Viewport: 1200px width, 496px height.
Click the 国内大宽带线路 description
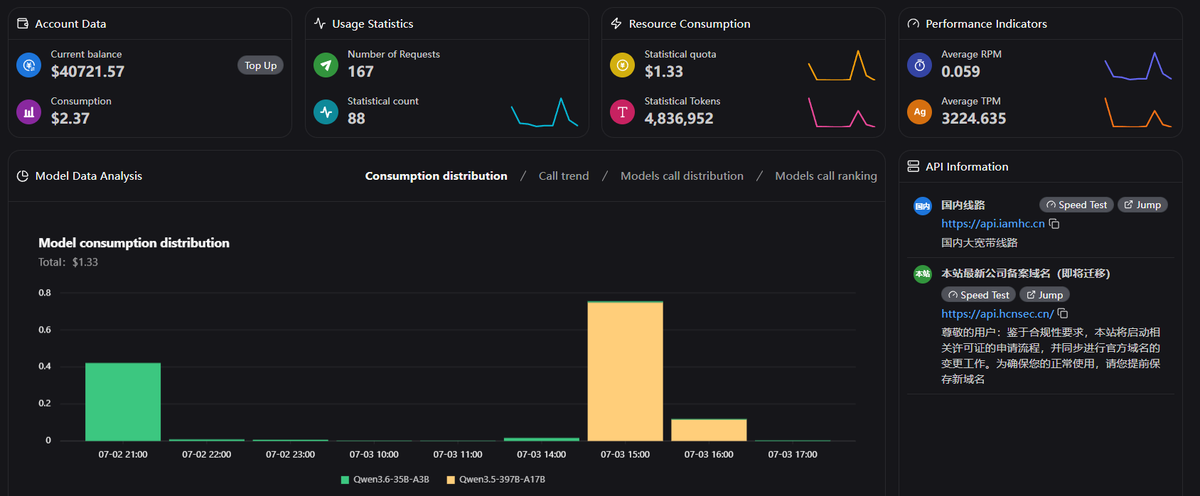click(979, 242)
